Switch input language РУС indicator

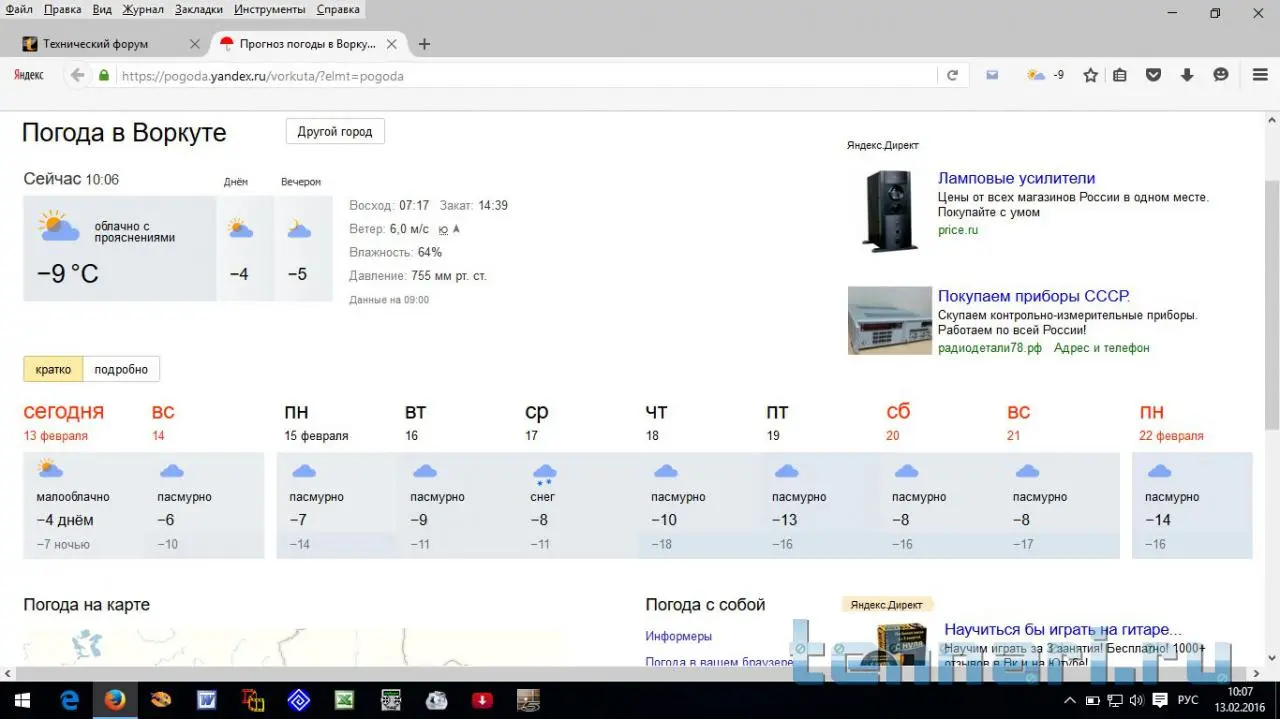[x=1189, y=700]
